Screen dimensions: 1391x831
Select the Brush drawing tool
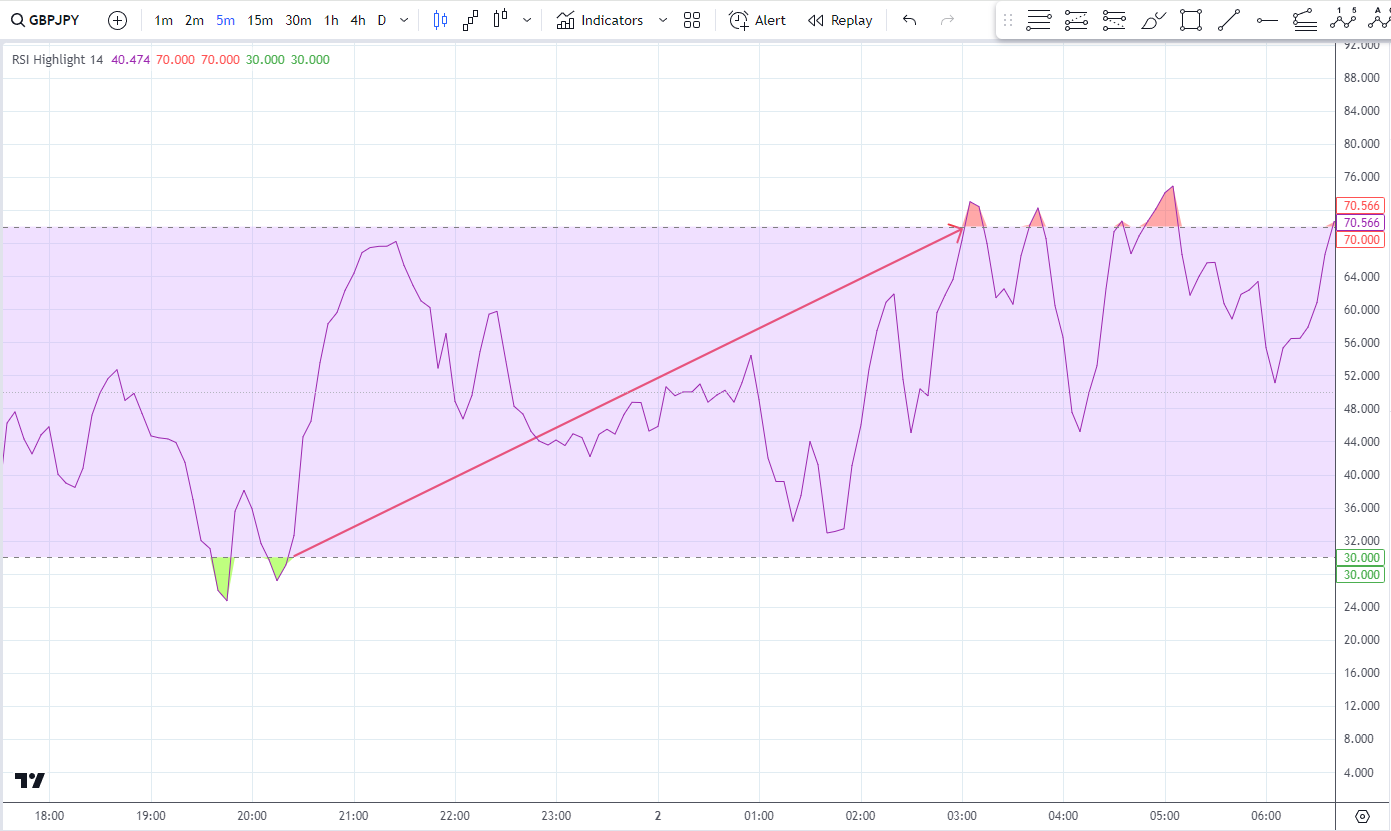click(1153, 20)
